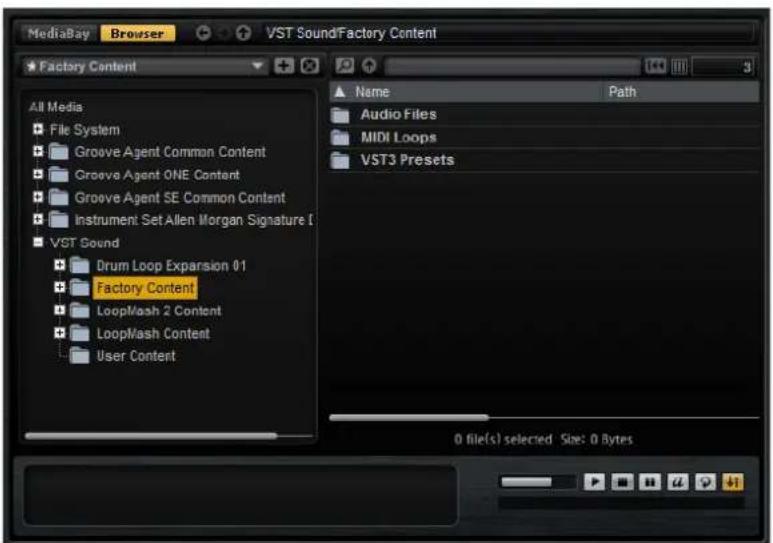Click the up arrow icon next to search
Screen dimensions: 773x543
[369, 65]
